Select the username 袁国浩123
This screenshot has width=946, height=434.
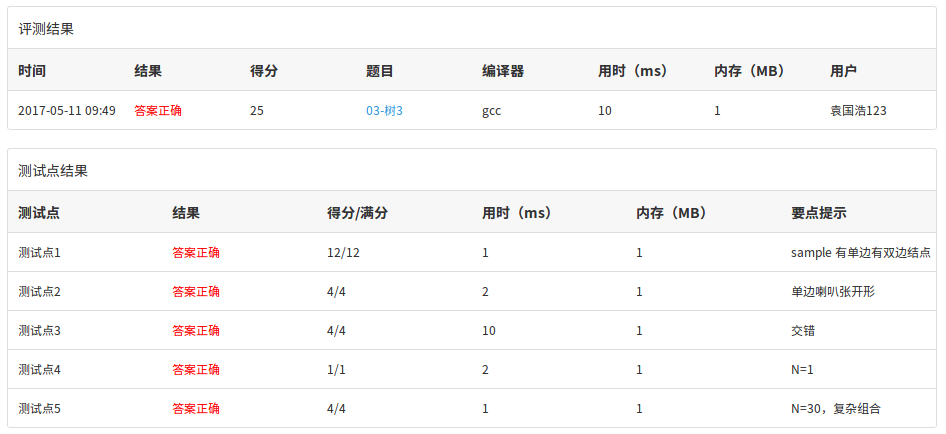point(859,111)
